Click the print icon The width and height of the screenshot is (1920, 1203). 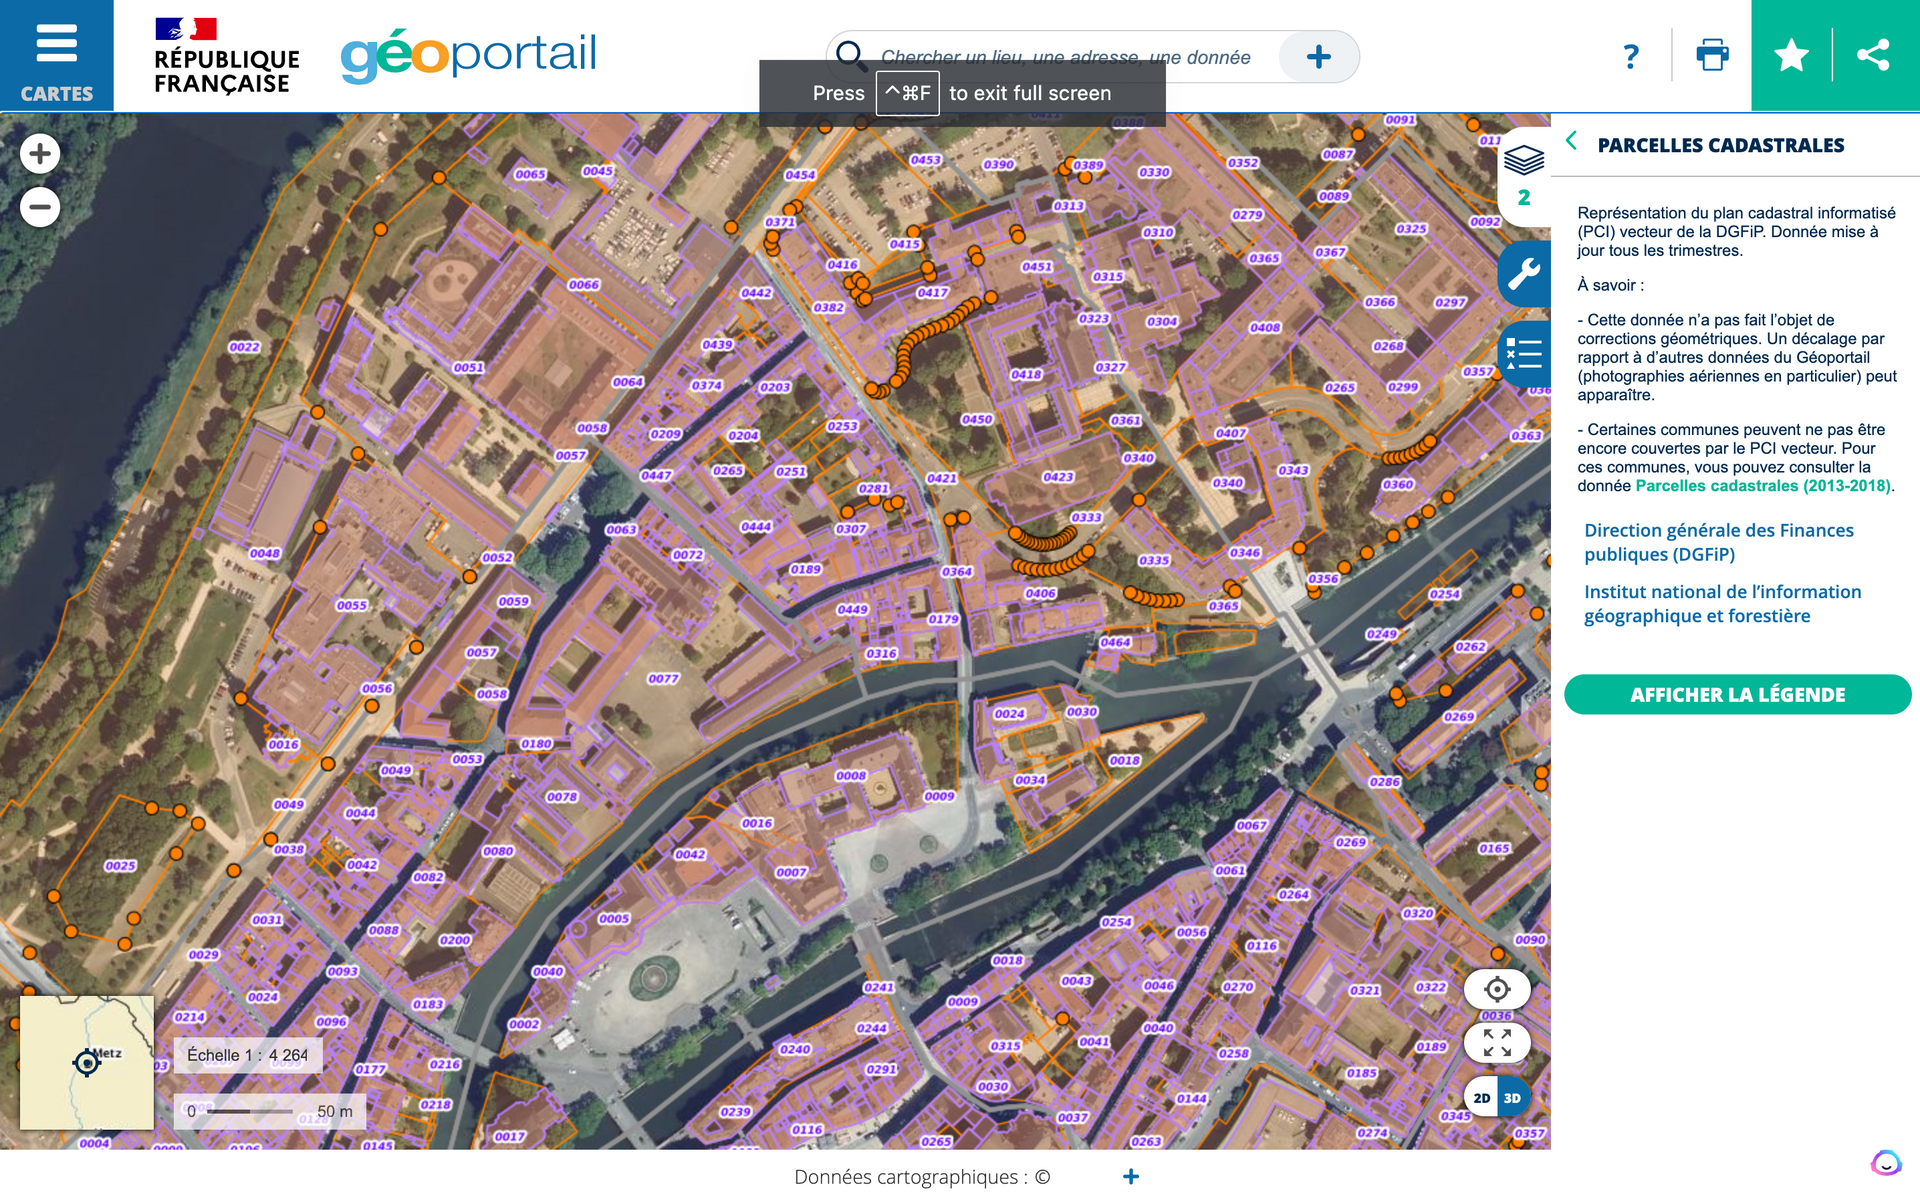[1712, 55]
